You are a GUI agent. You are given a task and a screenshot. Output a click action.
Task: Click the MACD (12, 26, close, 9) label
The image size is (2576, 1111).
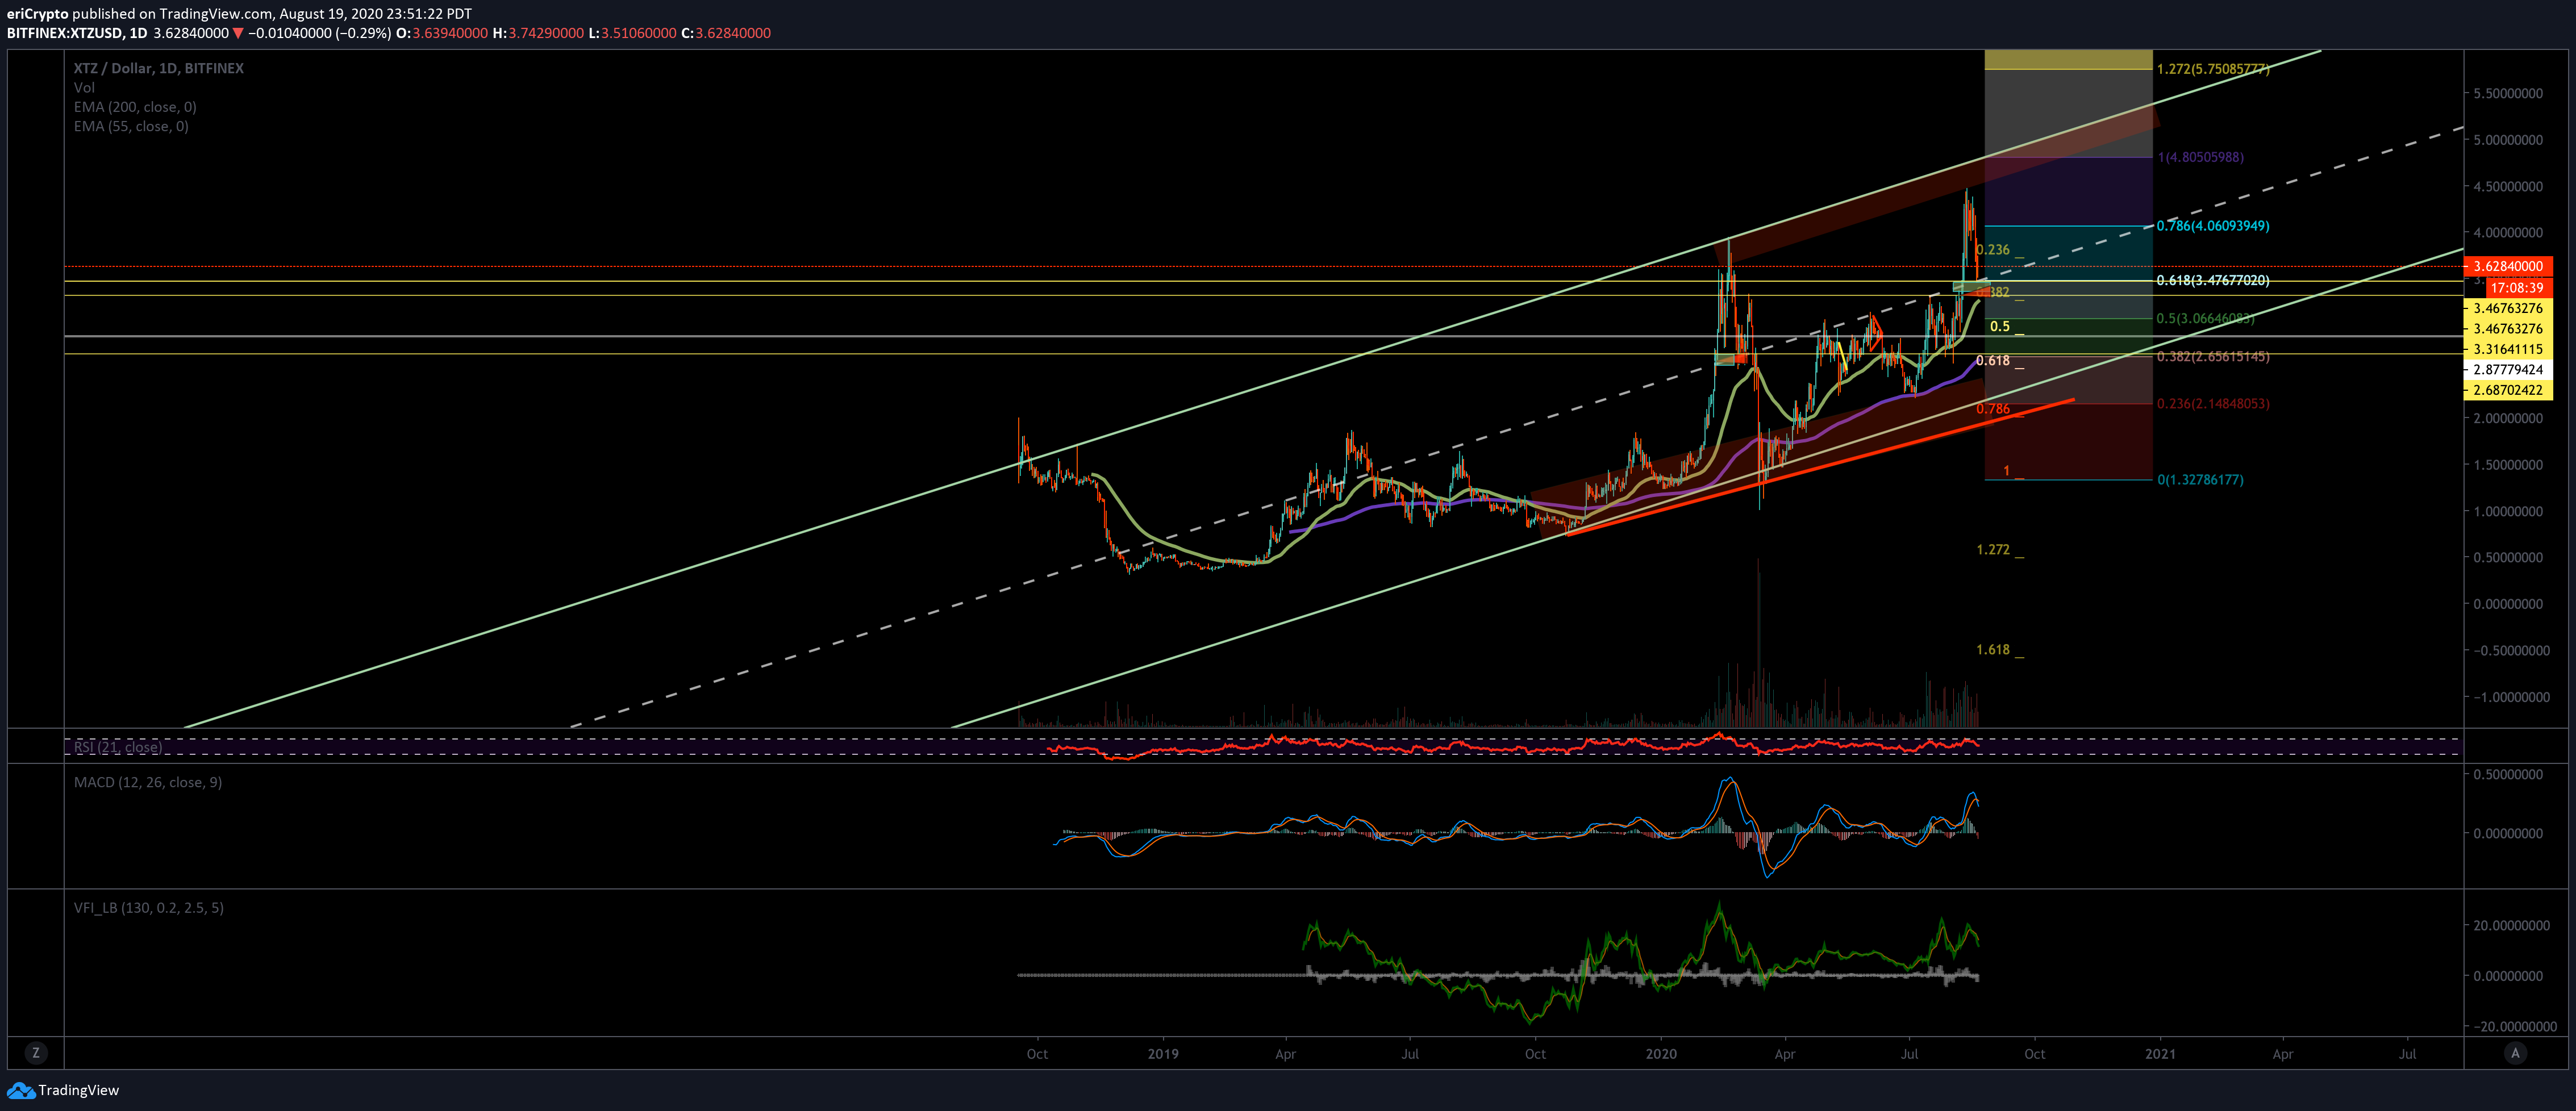pyautogui.click(x=148, y=782)
